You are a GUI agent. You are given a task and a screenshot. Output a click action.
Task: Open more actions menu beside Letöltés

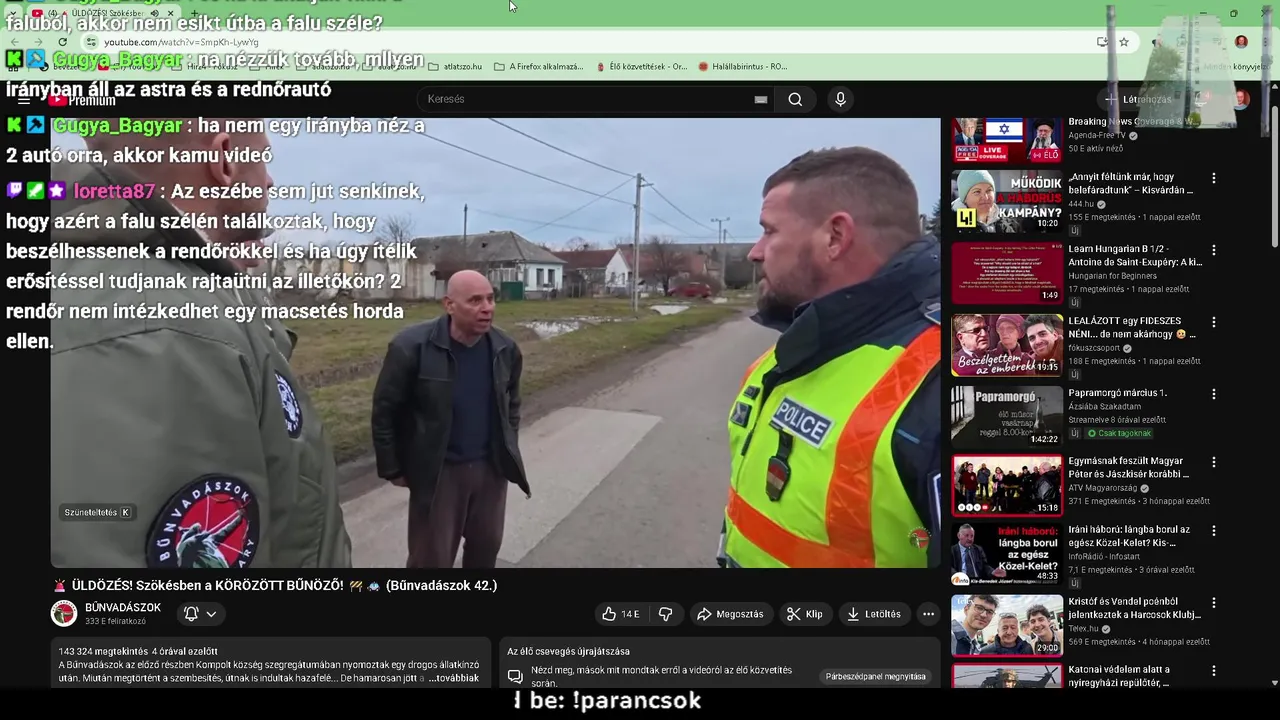928,614
